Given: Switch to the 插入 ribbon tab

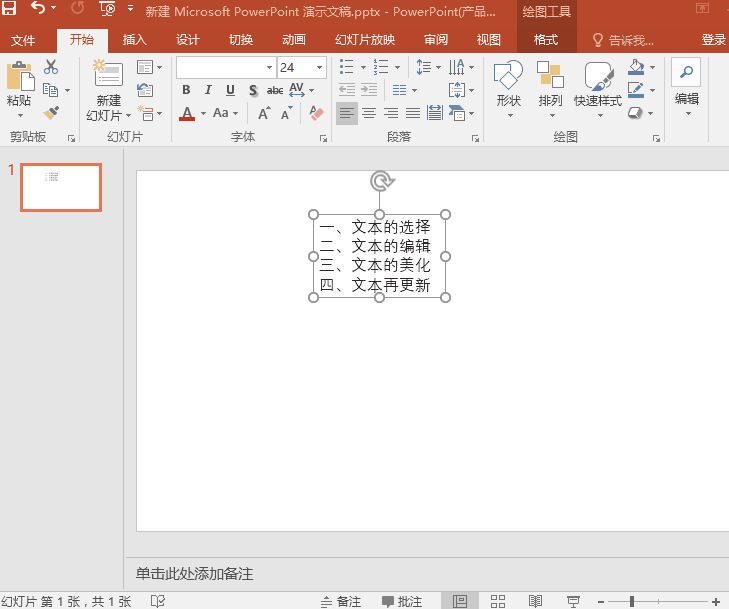Looking at the screenshot, I should tap(134, 40).
